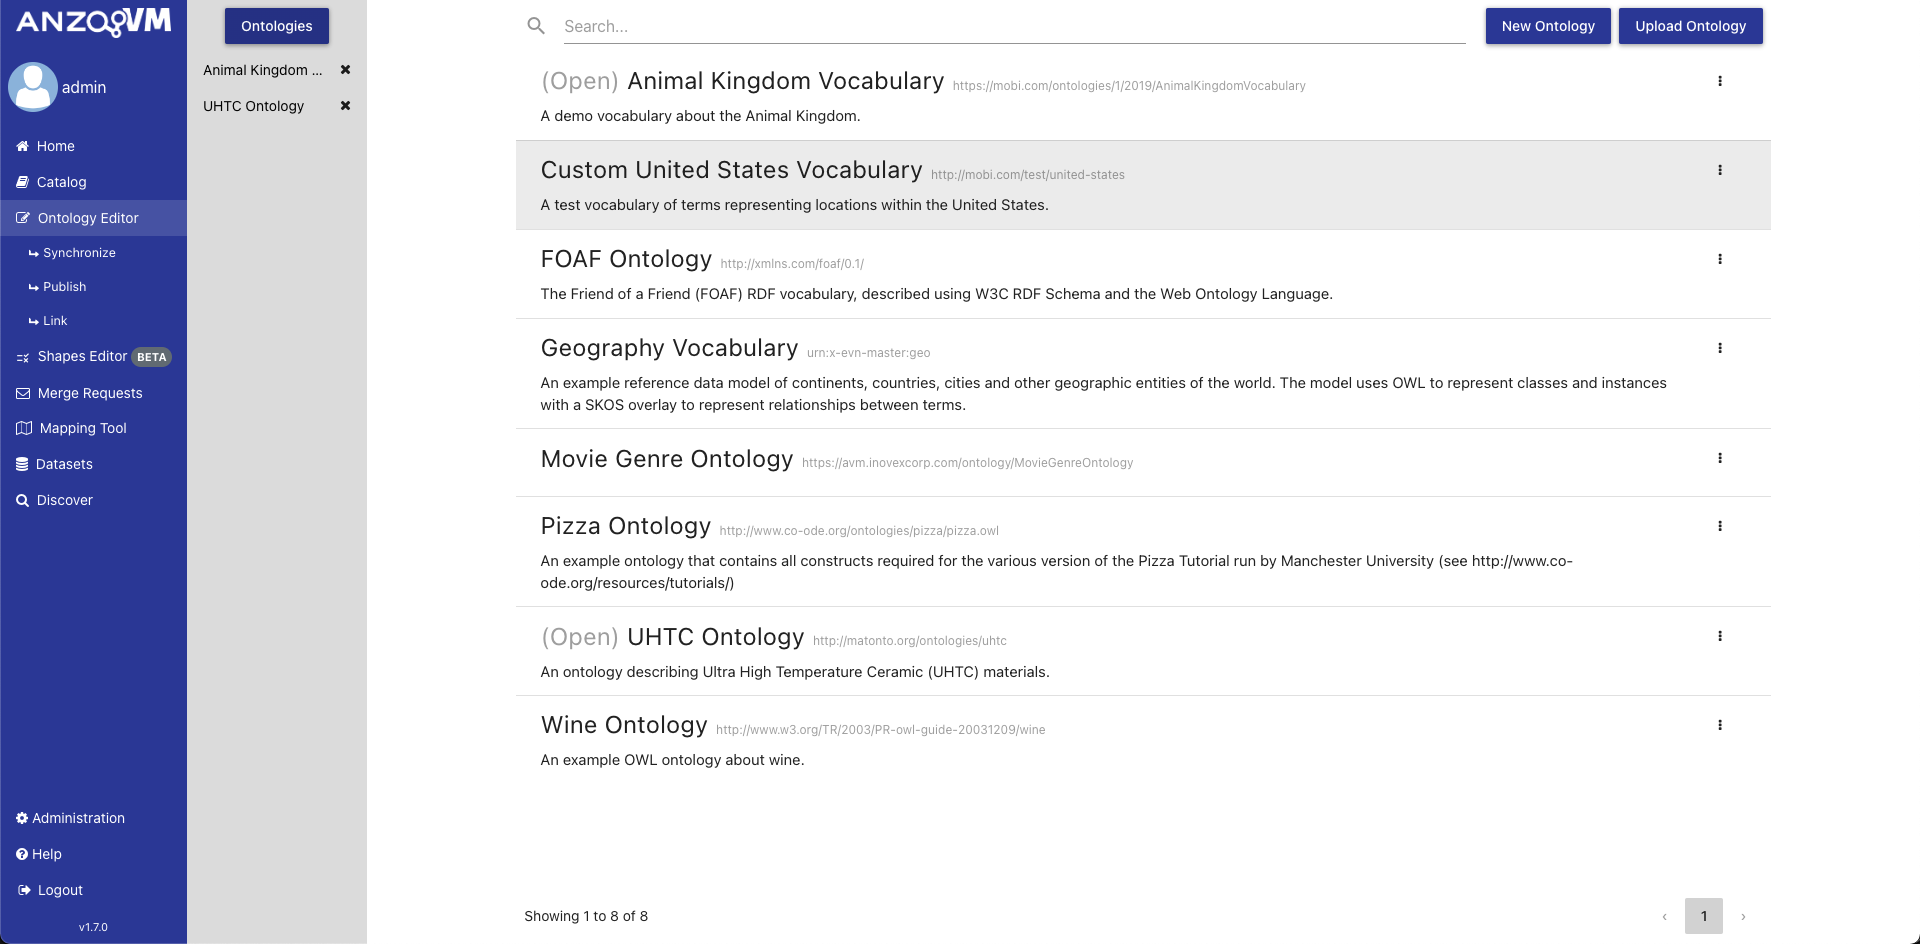Click the admin user avatar

click(33, 87)
